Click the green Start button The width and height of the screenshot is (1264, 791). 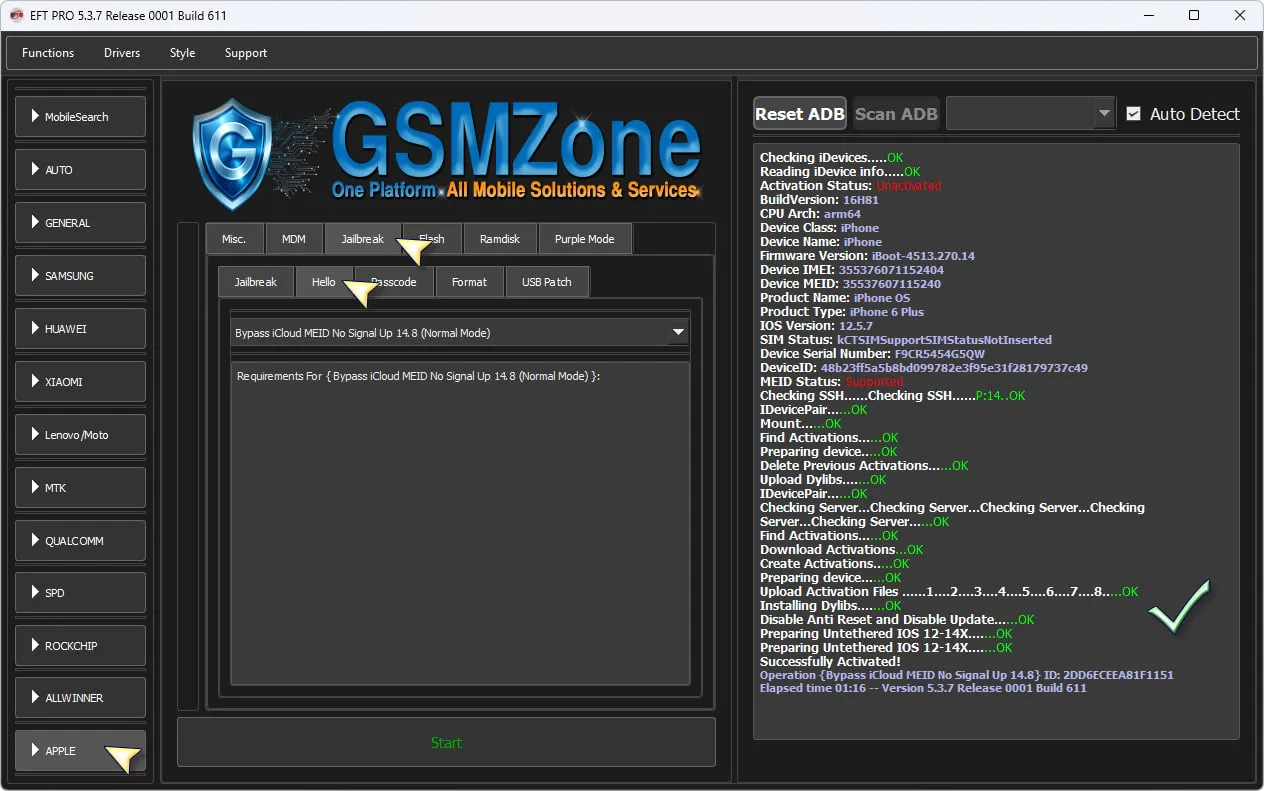point(446,742)
